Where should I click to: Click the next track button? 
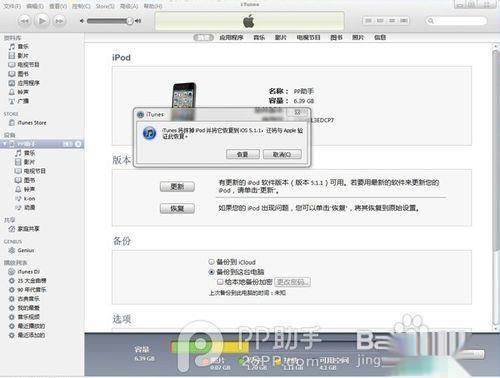tap(59, 21)
